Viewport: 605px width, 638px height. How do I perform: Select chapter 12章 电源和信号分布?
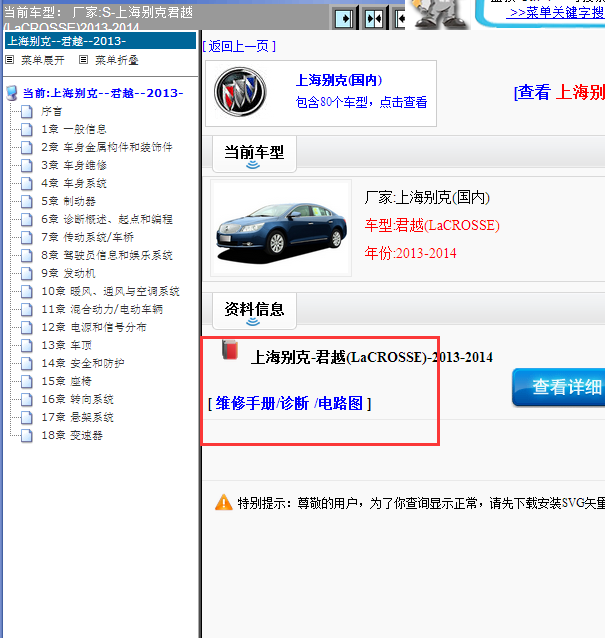(94, 327)
